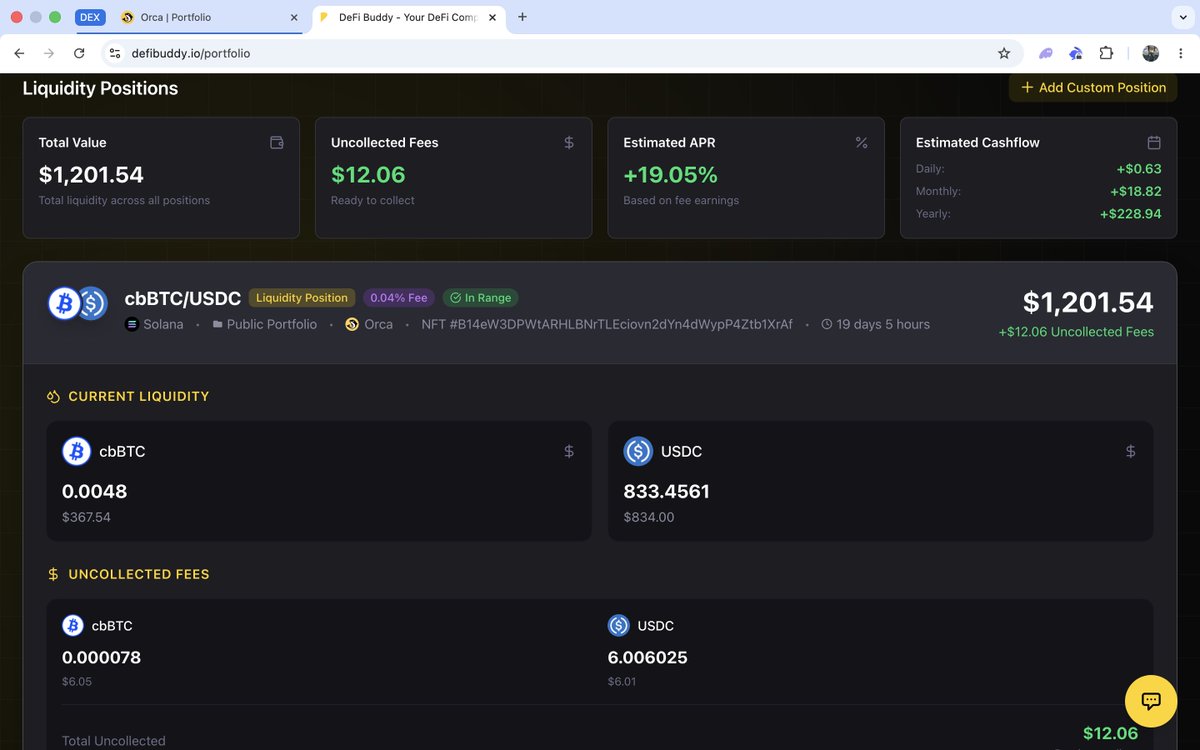Click the 833.4561 USDC liquidity amount
Screen dimensions: 1200x750
point(667,492)
